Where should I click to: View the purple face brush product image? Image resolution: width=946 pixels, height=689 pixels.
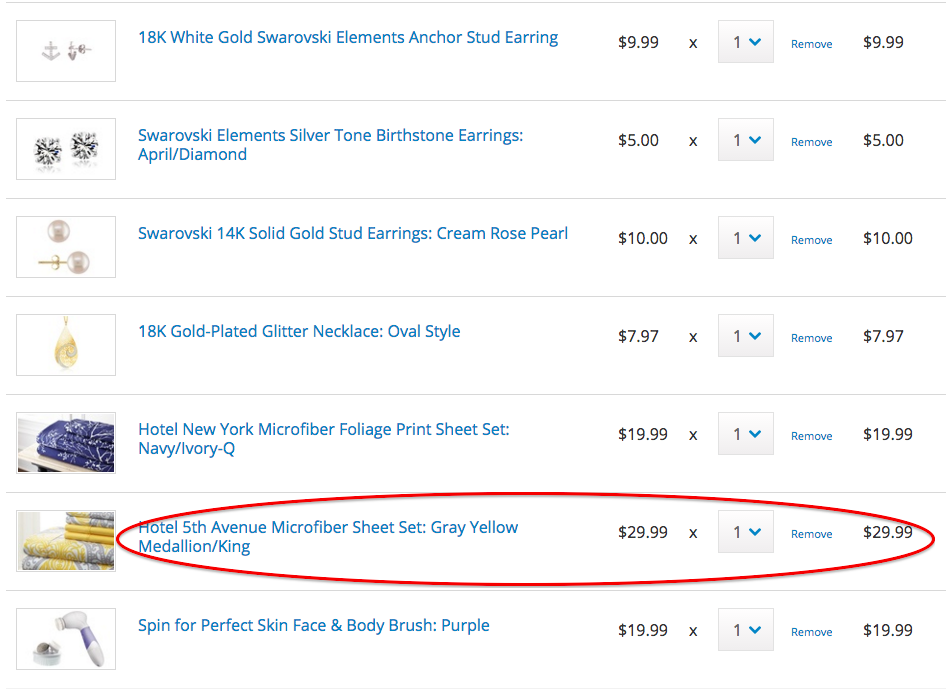(66, 639)
